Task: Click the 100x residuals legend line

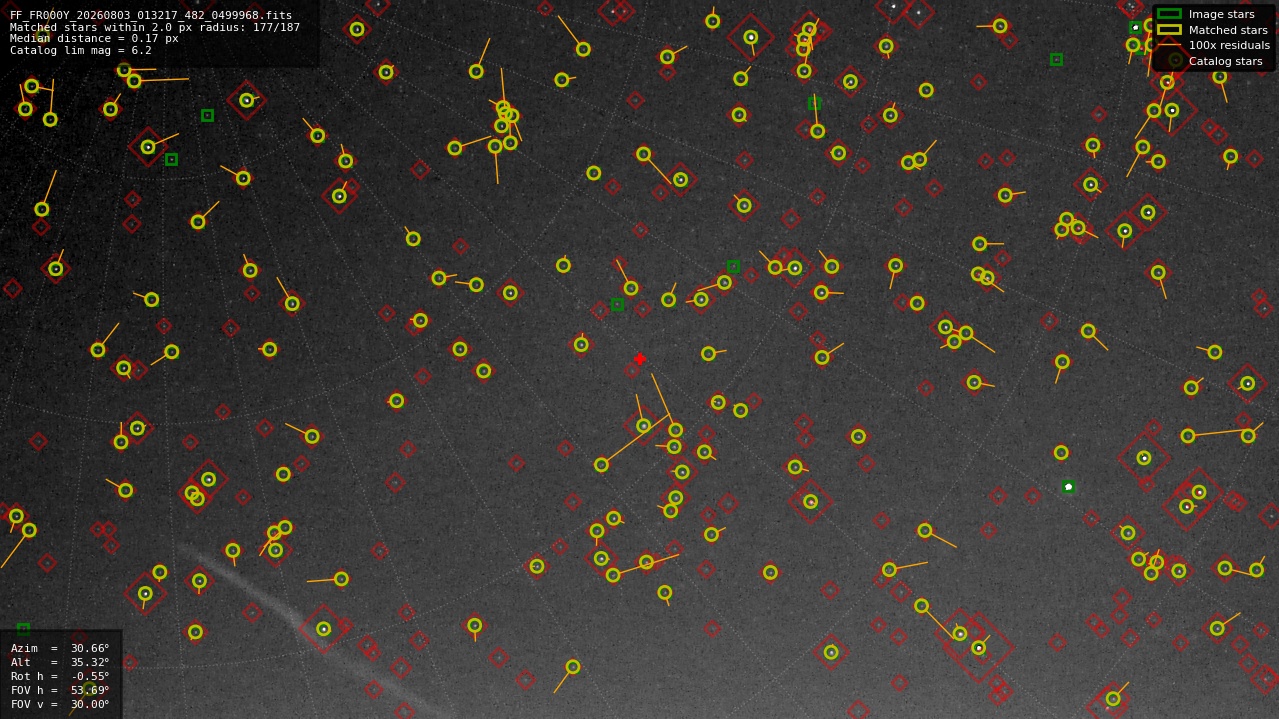Action: pyautogui.click(x=1169, y=45)
